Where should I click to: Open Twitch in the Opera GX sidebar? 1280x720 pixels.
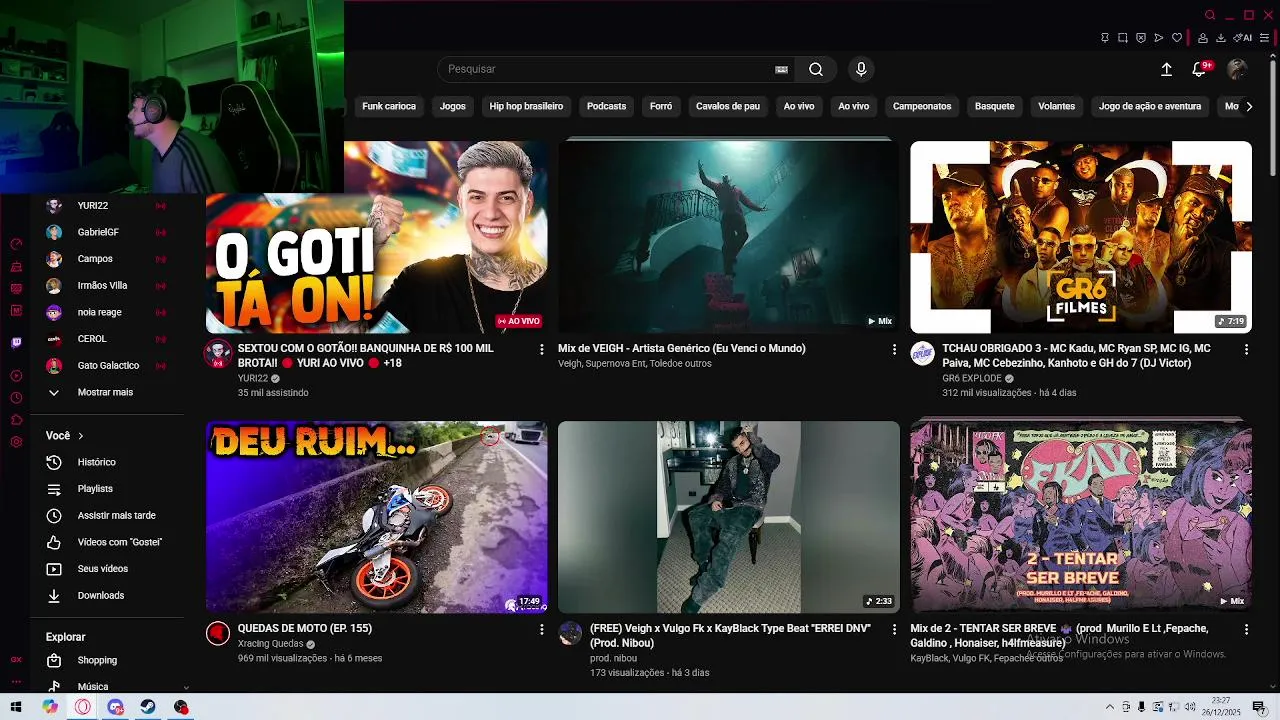[x=16, y=343]
